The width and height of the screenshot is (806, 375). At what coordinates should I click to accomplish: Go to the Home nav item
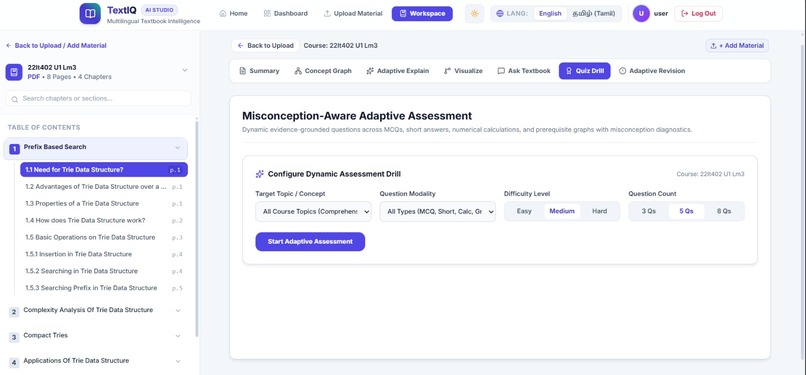(x=233, y=13)
